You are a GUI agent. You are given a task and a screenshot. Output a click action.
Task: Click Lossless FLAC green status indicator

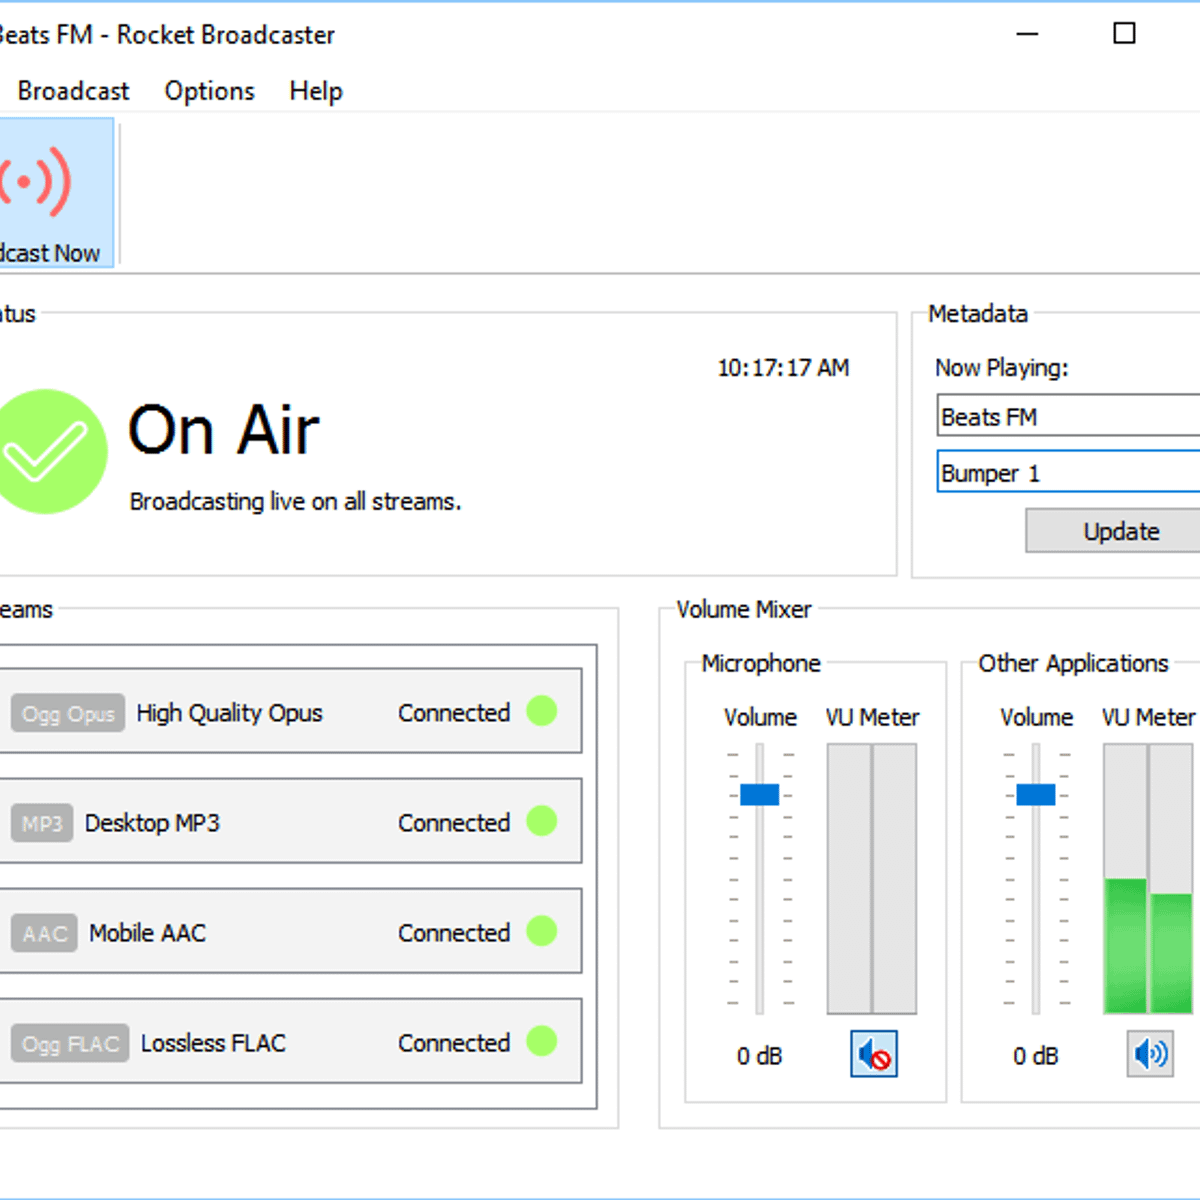[541, 1041]
